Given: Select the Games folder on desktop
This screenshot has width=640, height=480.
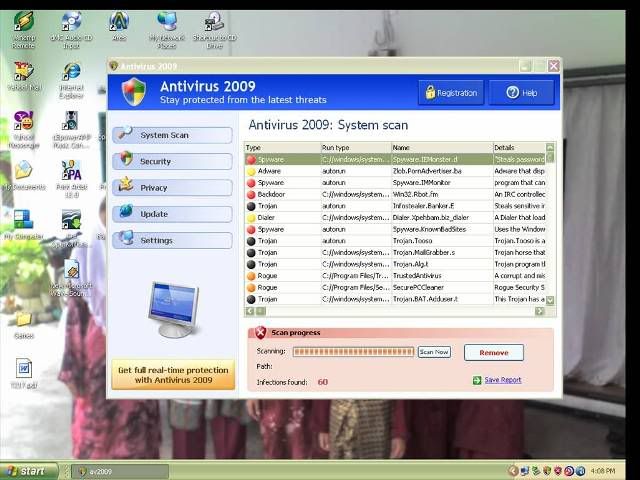Looking at the screenshot, I should pos(24,325).
